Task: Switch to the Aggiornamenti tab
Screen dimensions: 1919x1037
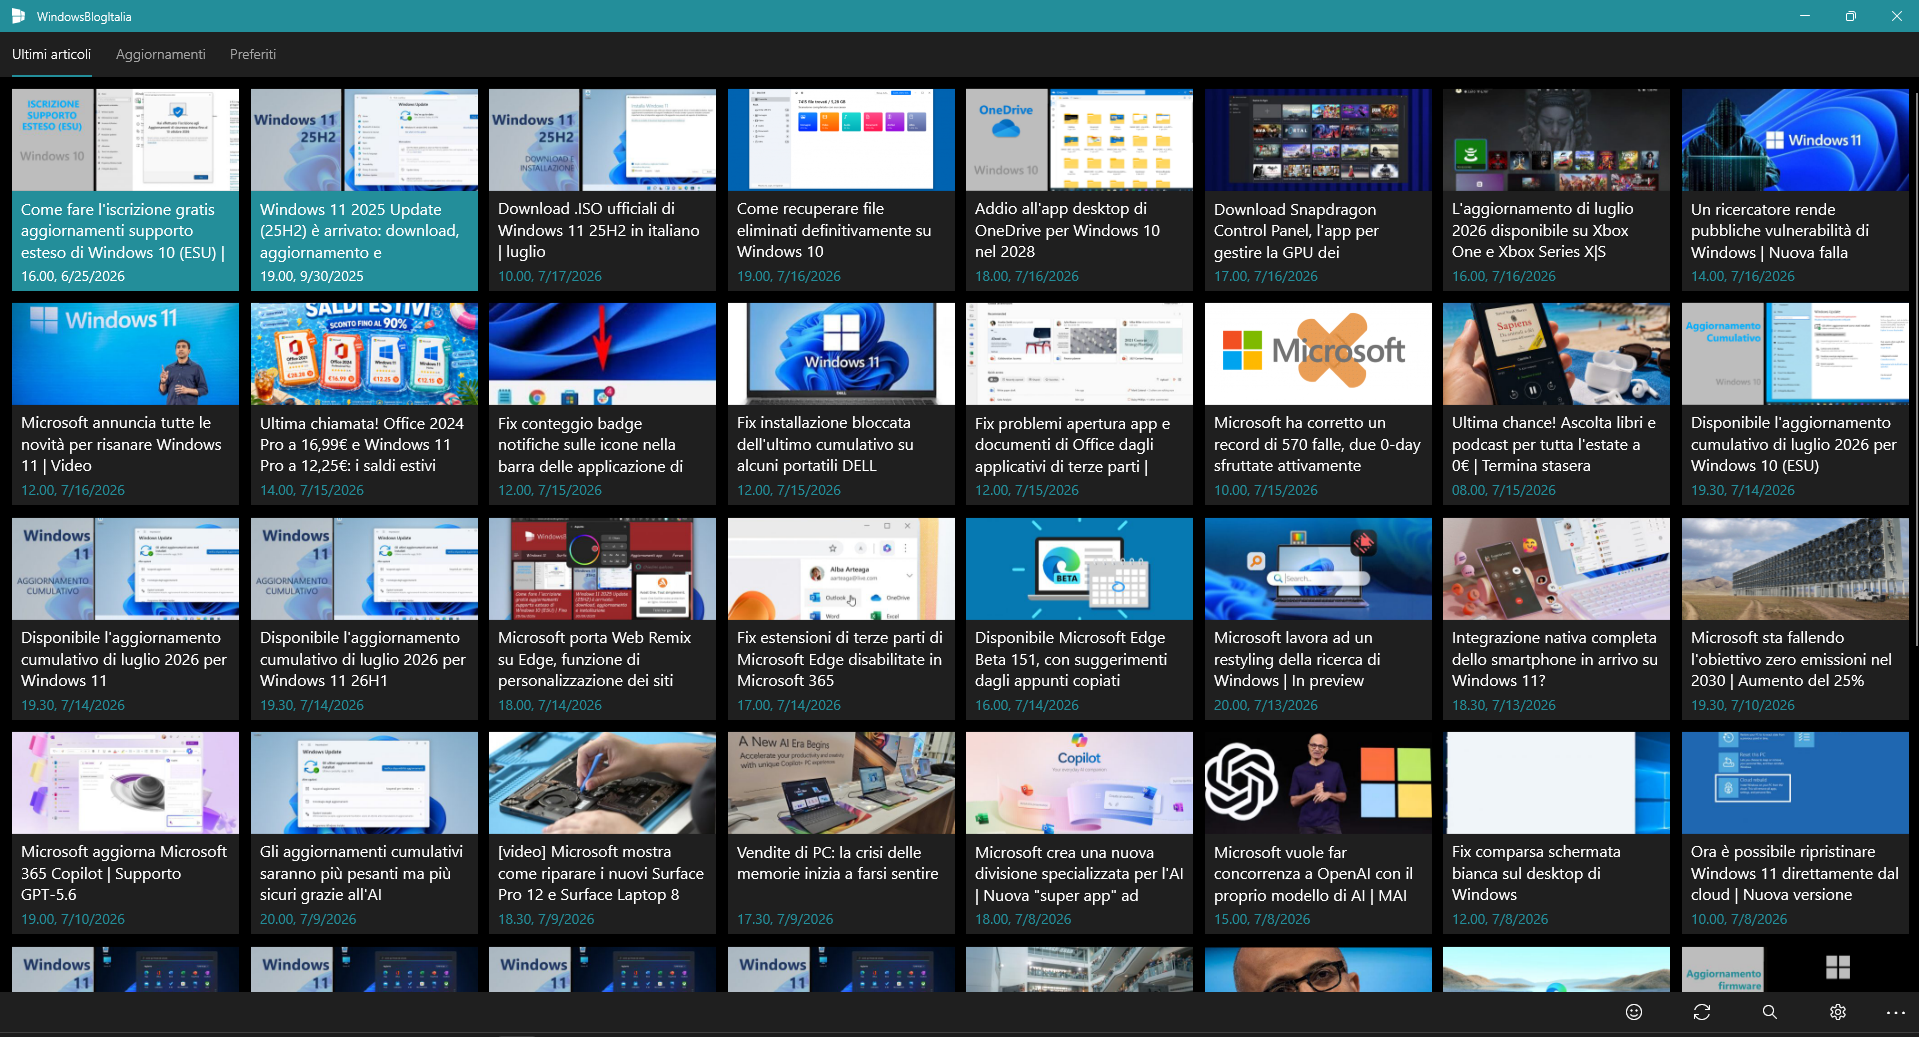Action: (x=160, y=54)
